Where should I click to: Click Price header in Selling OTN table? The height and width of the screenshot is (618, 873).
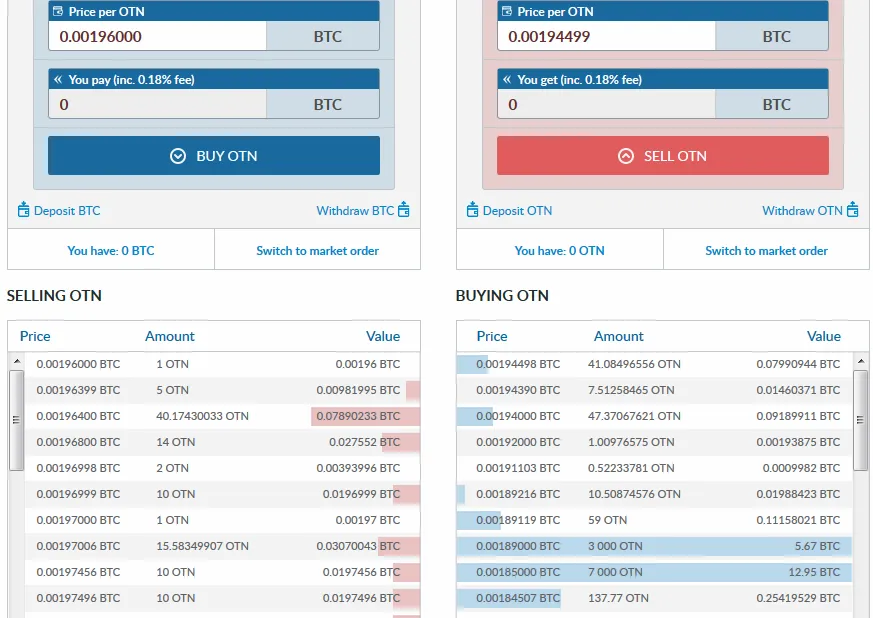point(35,336)
